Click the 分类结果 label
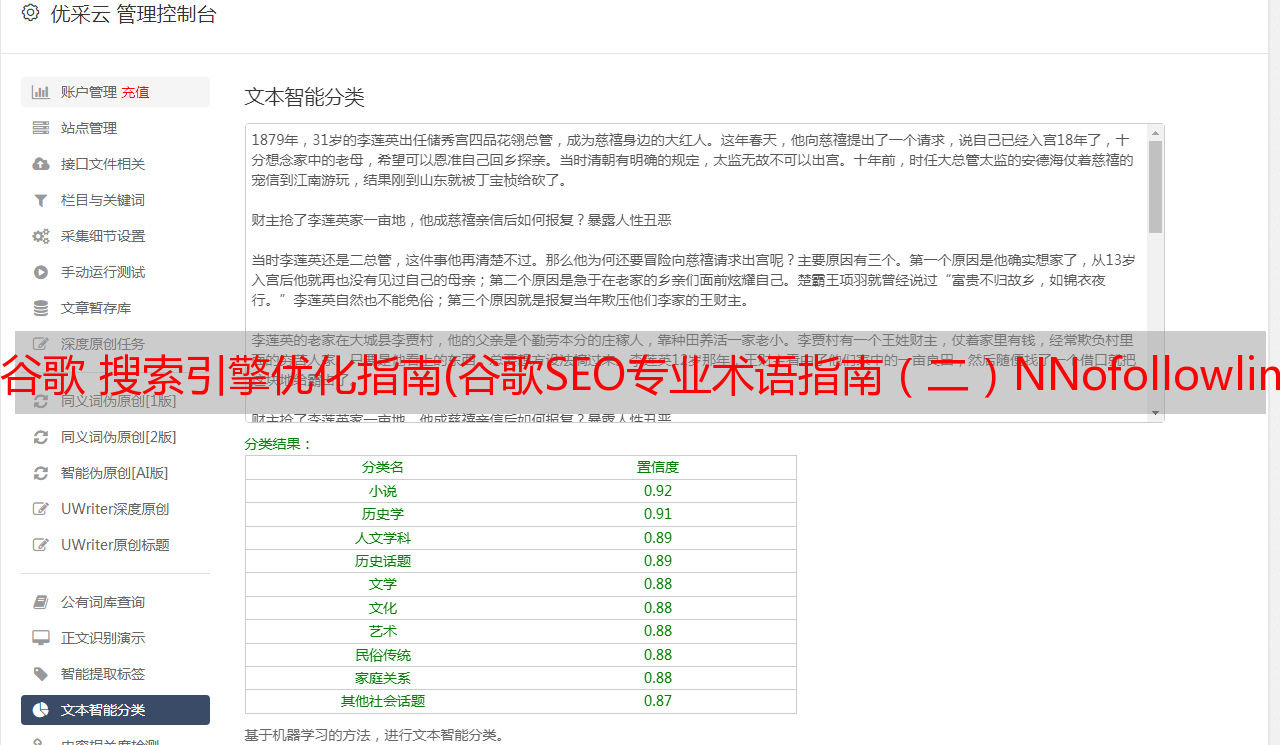The image size is (1280, 745). [x=279, y=444]
